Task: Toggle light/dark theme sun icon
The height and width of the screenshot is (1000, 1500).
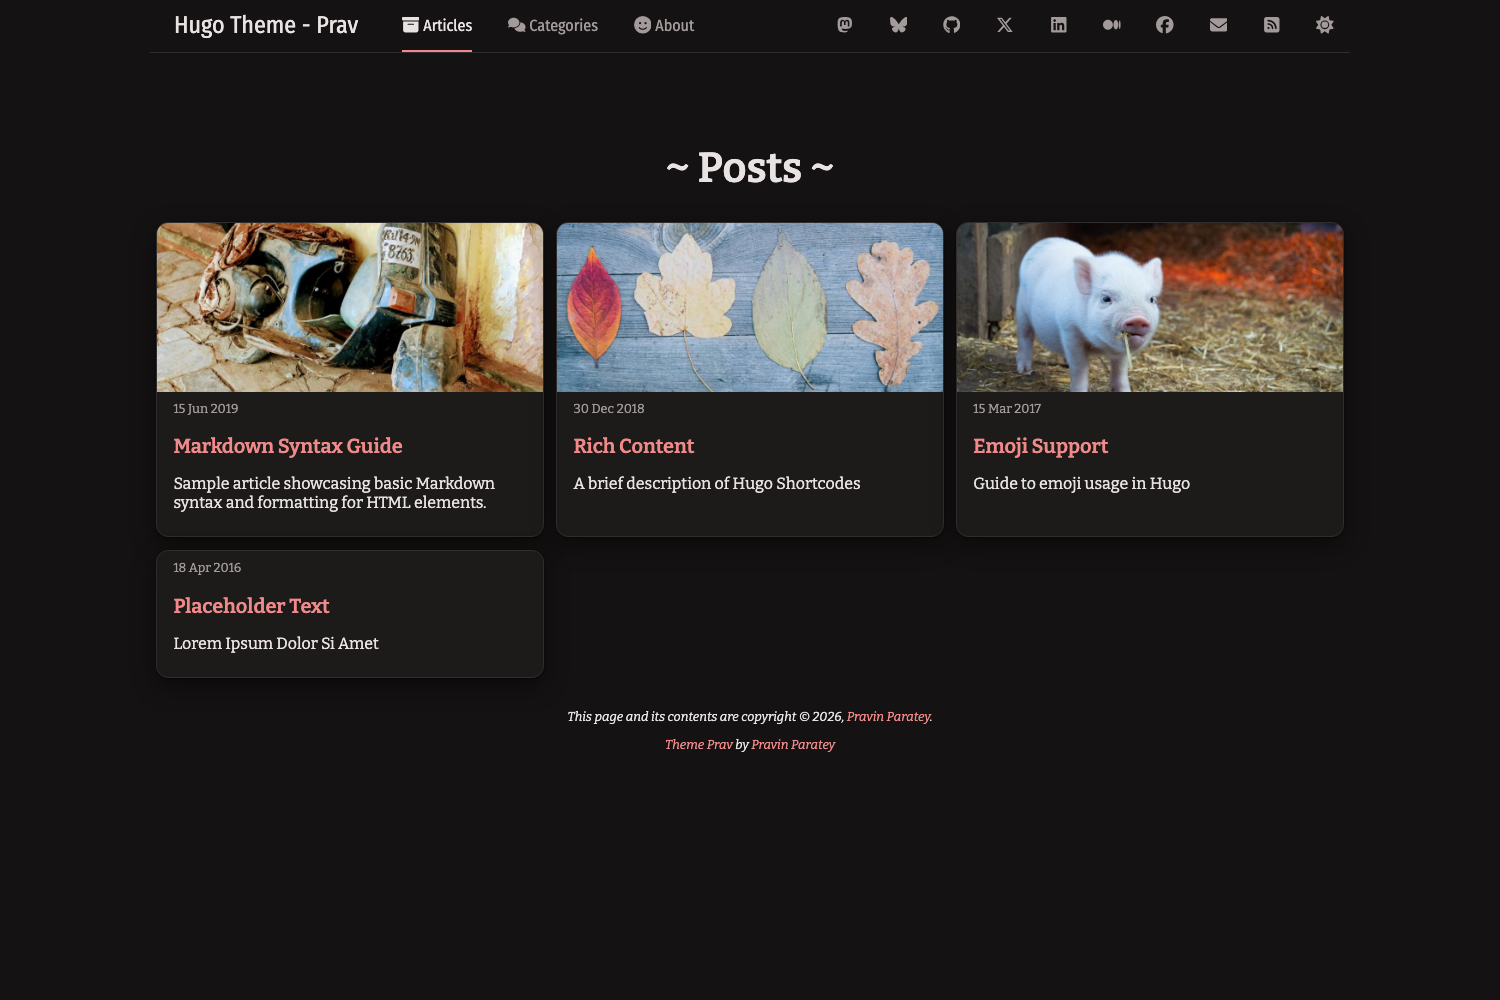Action: pyautogui.click(x=1325, y=25)
